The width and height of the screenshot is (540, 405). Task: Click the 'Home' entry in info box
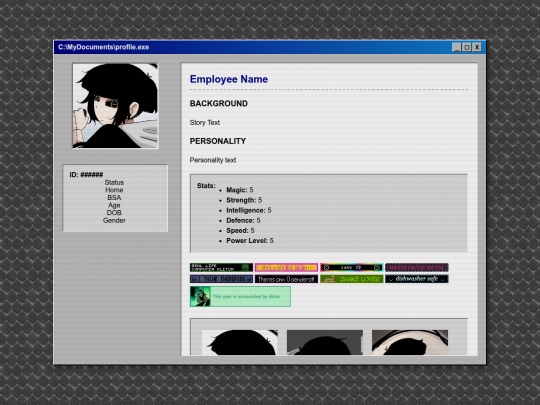pos(114,190)
